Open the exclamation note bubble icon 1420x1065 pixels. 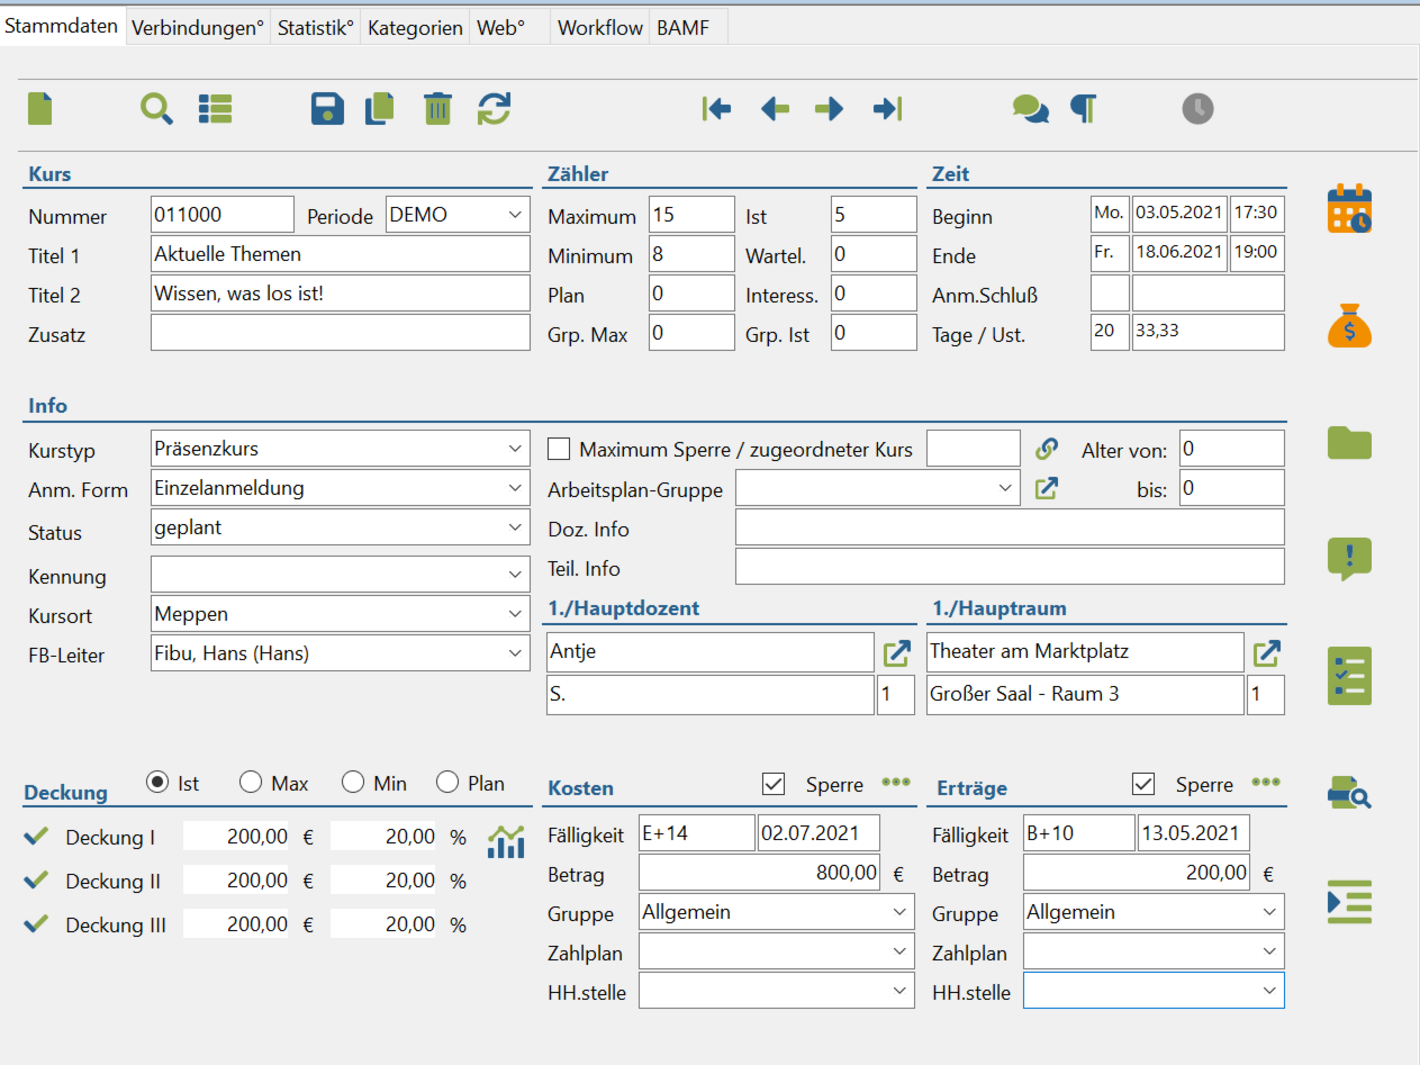[1349, 559]
